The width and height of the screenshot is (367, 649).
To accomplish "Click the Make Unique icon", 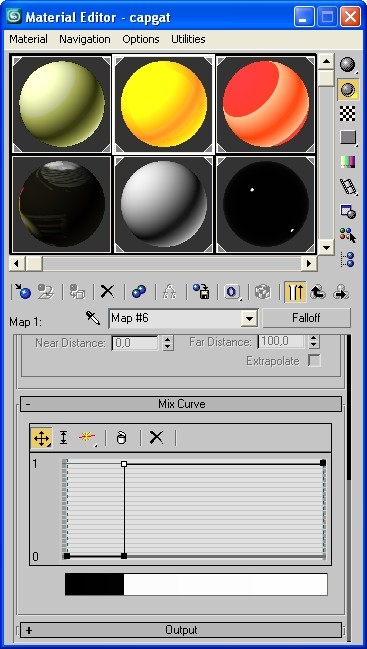I will [170, 292].
